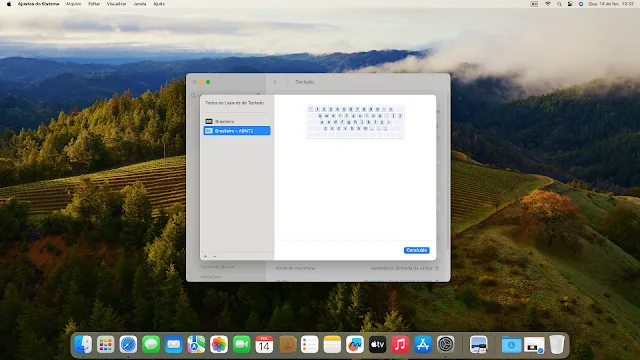Click the green zoom window button

[x=208, y=82]
